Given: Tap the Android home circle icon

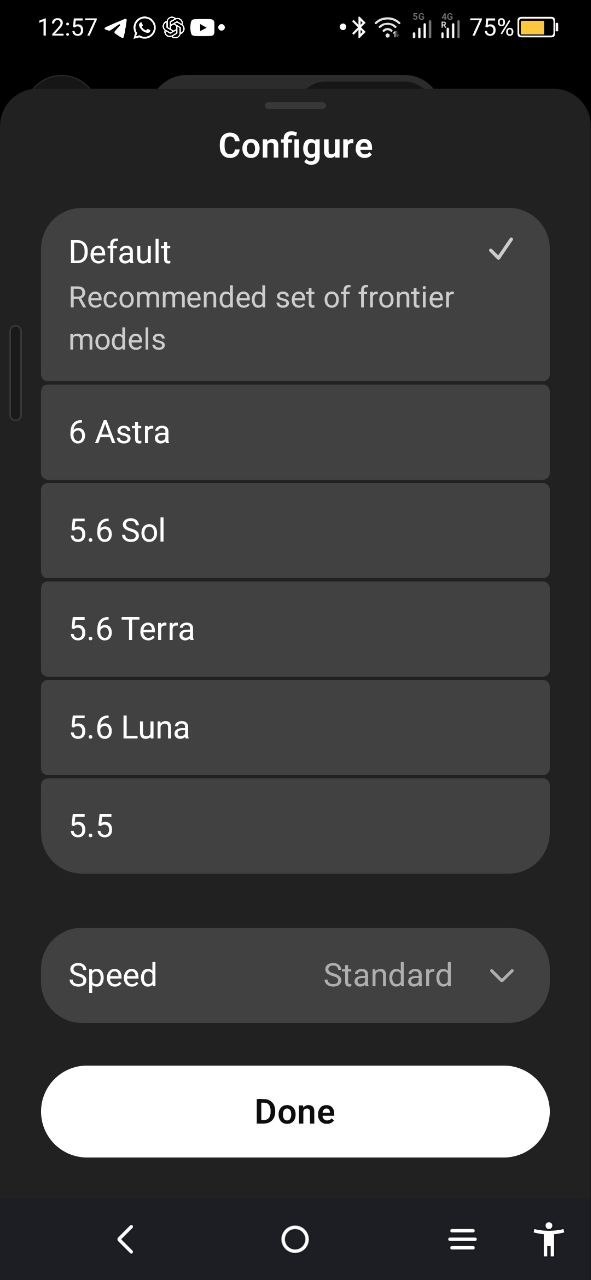Looking at the screenshot, I should coord(295,1240).
